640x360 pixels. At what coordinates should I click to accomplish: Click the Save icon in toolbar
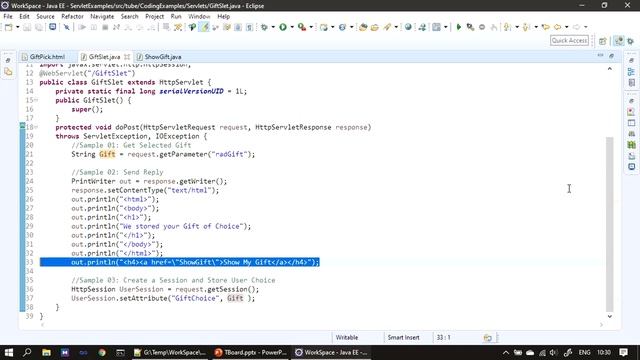click(x=27, y=27)
